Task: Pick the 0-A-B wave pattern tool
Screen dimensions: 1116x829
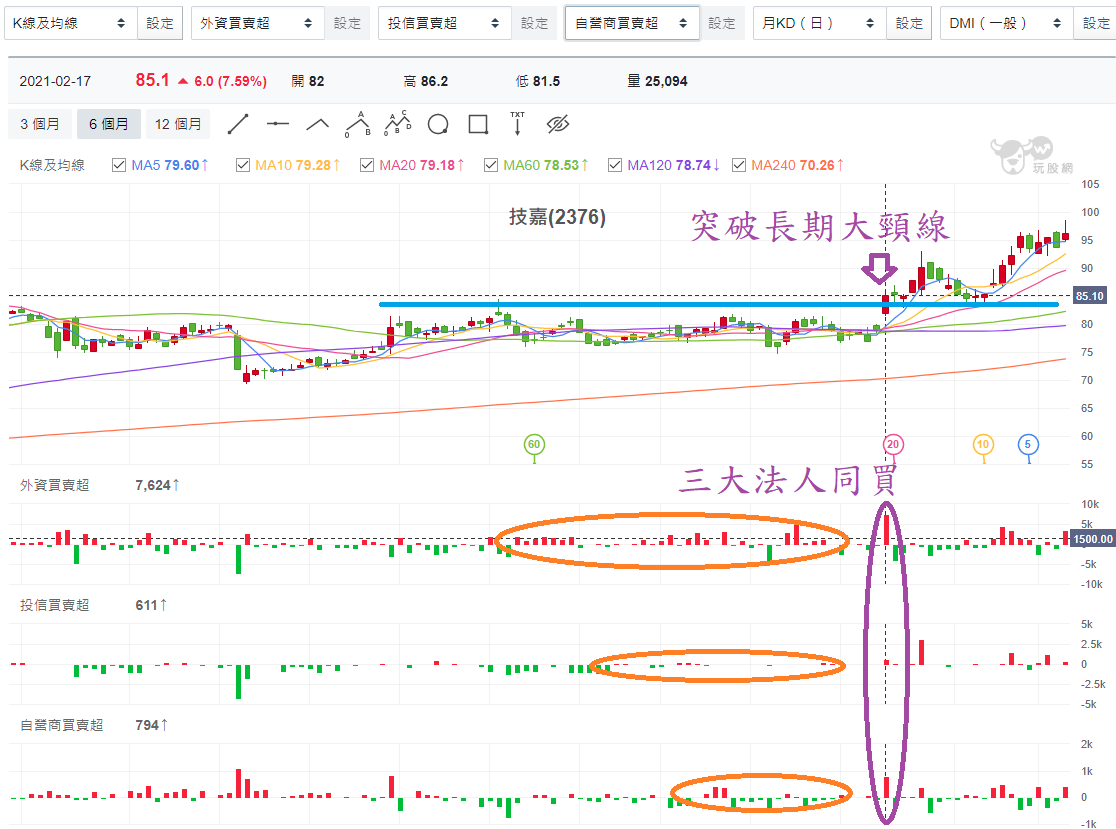Action: (358, 124)
